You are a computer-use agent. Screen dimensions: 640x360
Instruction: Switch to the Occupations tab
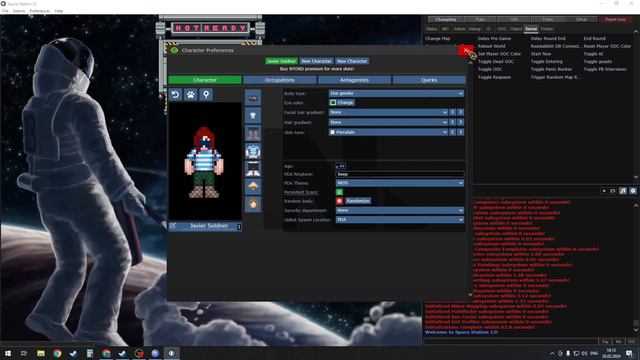(x=280, y=80)
